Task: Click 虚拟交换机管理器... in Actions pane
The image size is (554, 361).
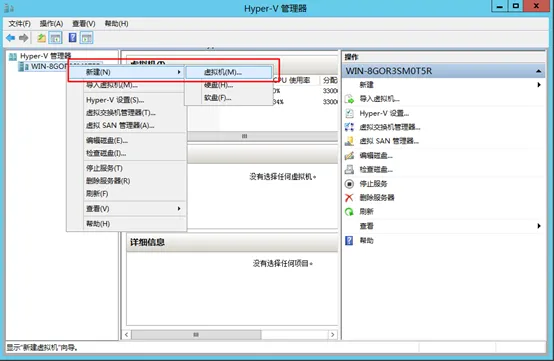Action: pyautogui.click(x=390, y=127)
